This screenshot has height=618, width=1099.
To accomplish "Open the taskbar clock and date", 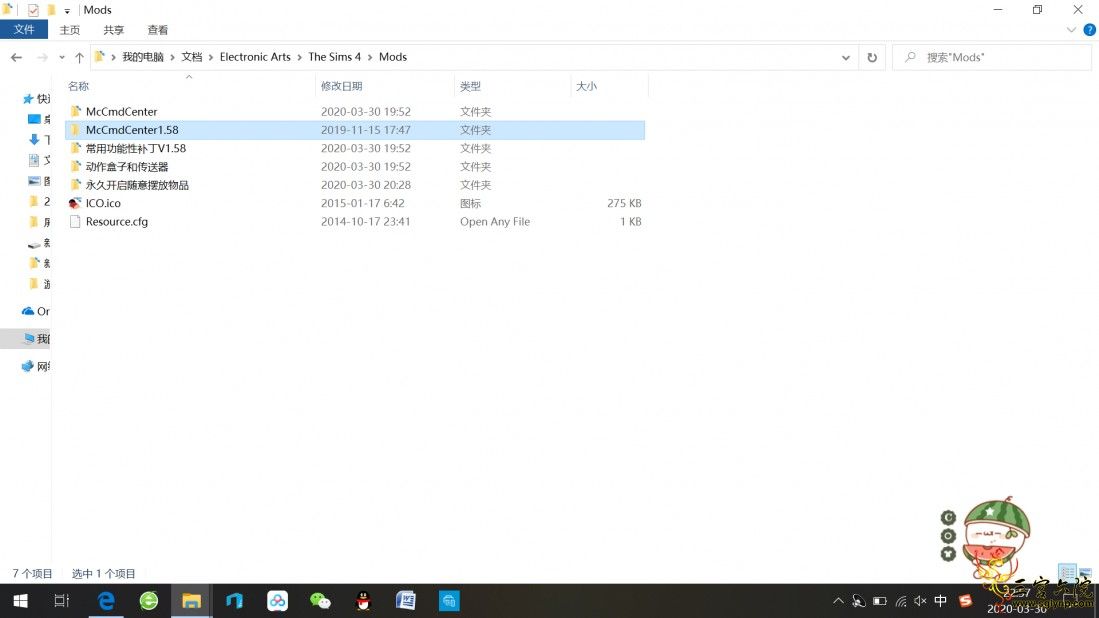I will pos(1016,600).
